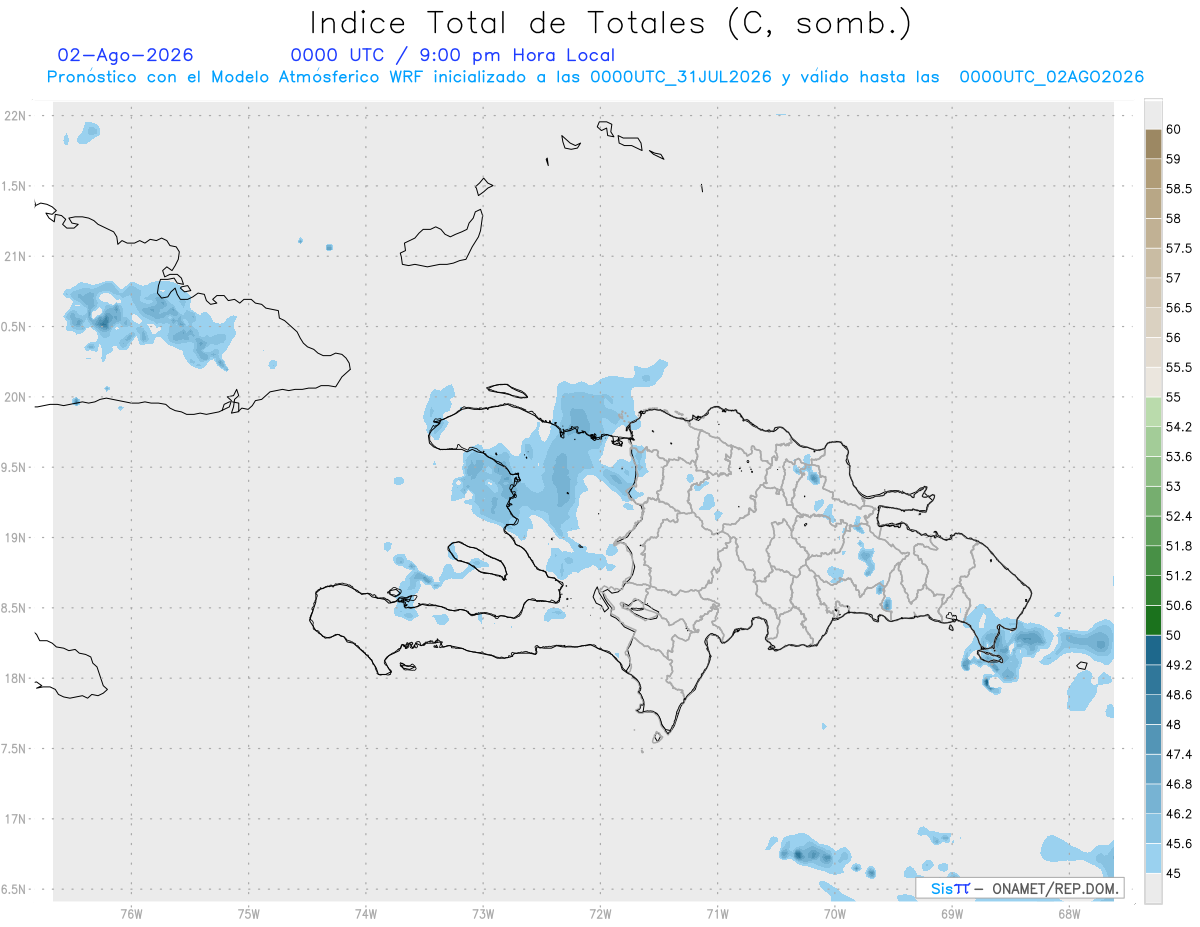Click the "1.5N" latitude label

[x=14, y=186]
